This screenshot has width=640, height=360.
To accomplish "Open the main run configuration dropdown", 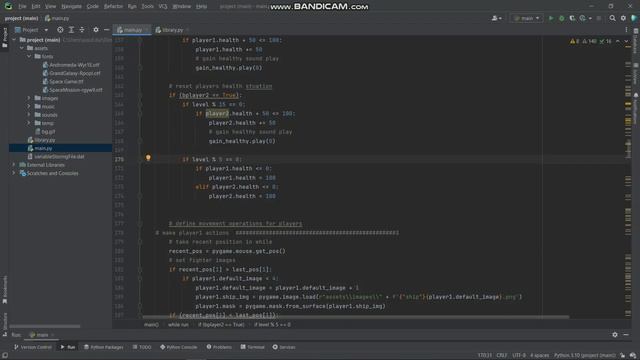I will click(x=527, y=18).
